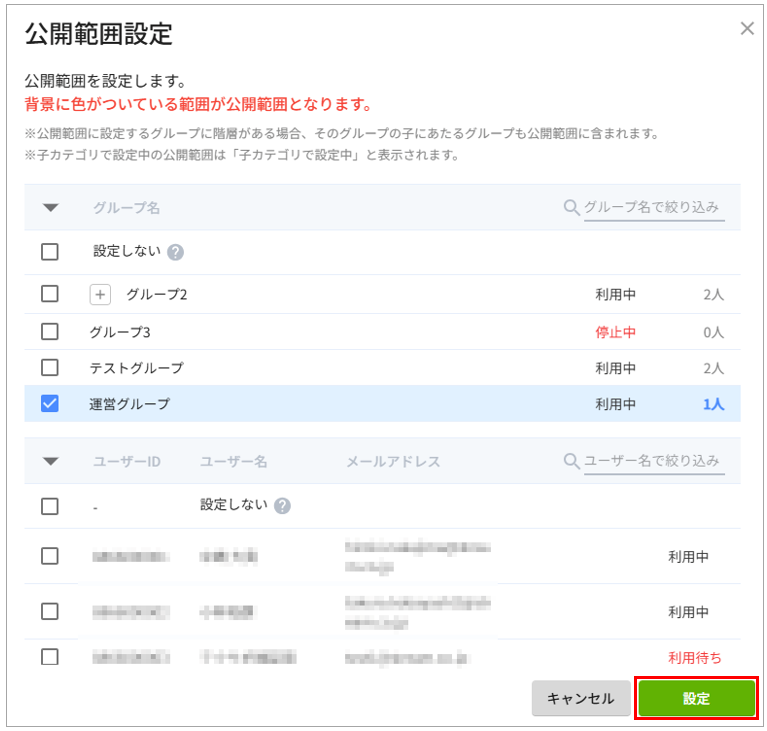Focus the グループ名で絞り込み search field
The image size is (767, 731).
653,207
